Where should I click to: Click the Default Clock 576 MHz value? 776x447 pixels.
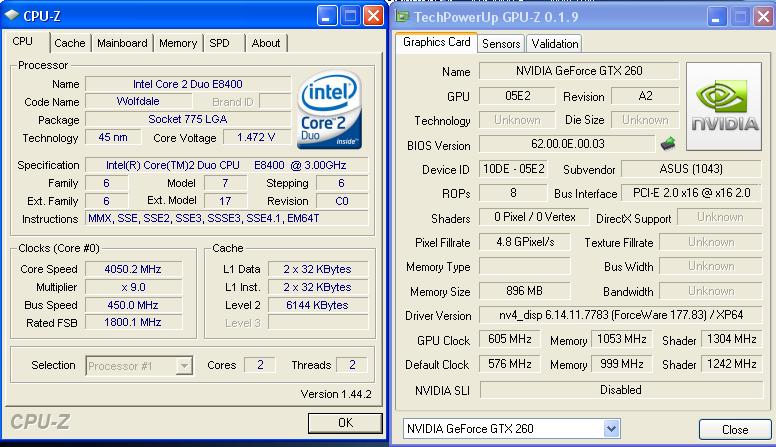[510, 364]
